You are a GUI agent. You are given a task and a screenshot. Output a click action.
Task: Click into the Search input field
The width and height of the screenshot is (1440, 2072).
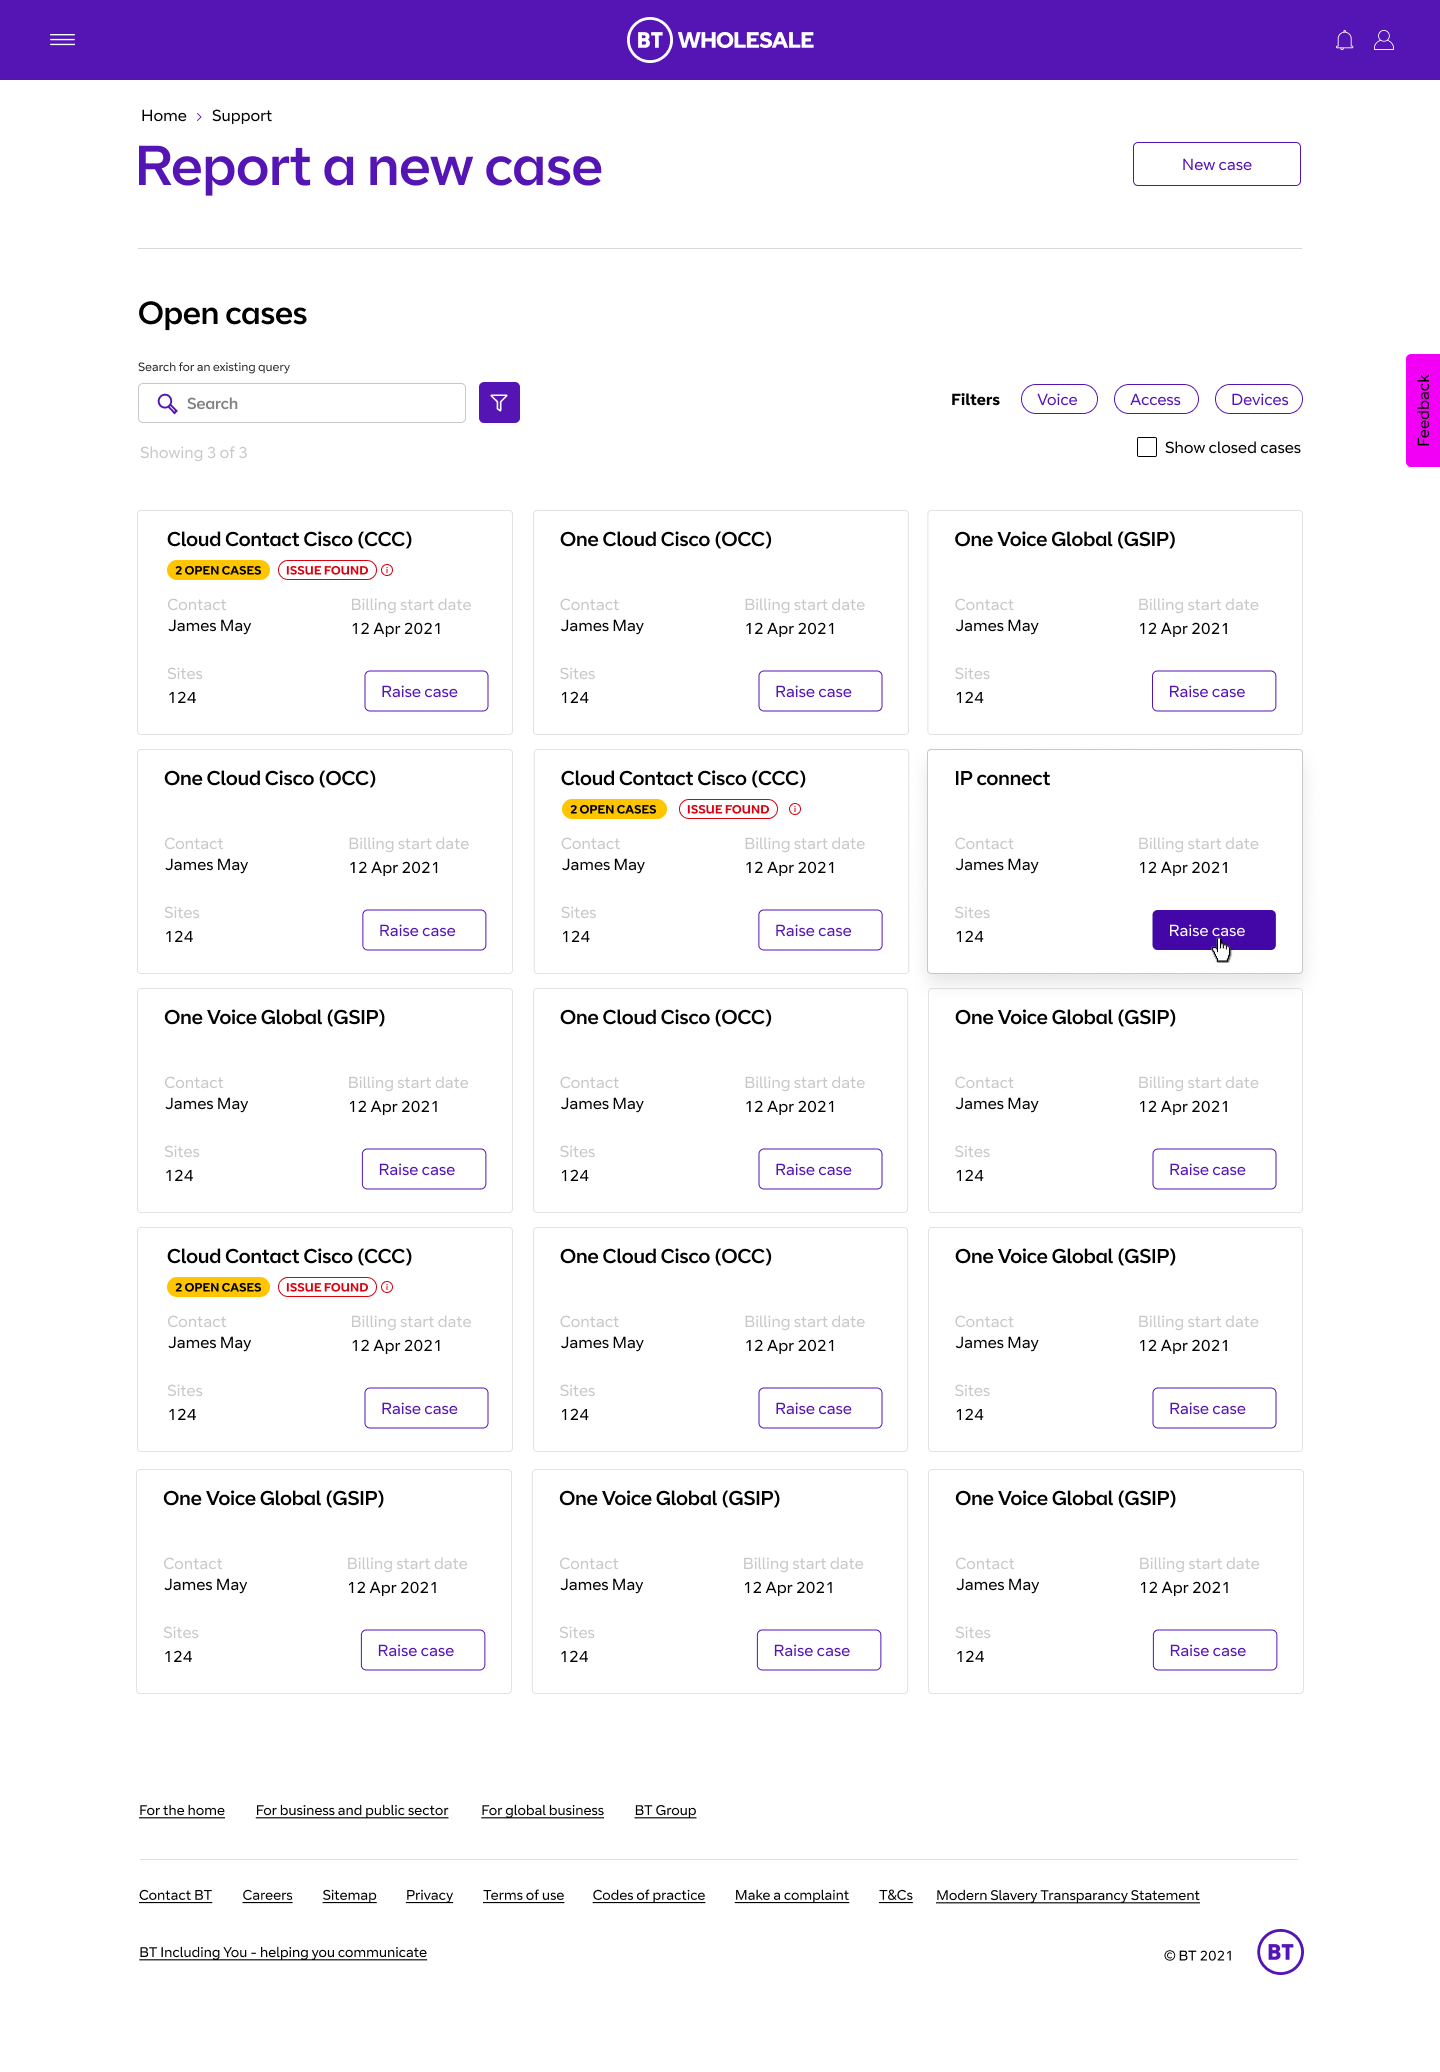pos(302,403)
